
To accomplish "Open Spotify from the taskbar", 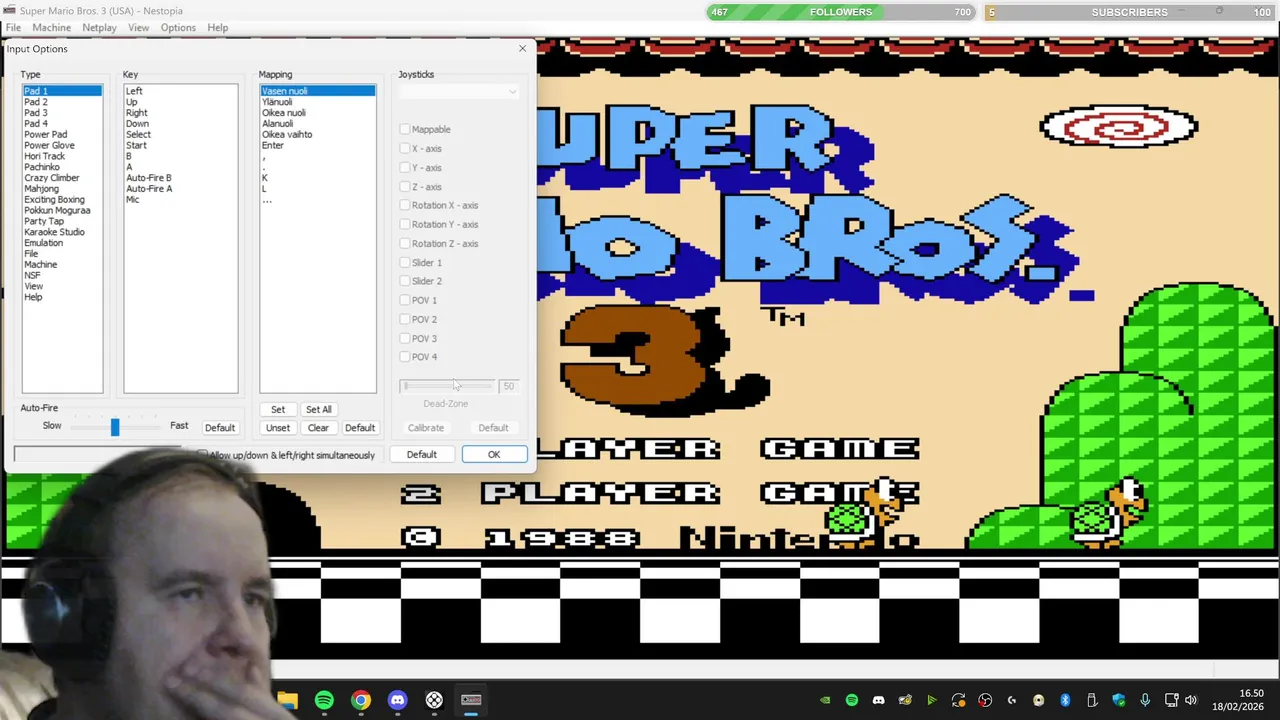I will tap(324, 700).
